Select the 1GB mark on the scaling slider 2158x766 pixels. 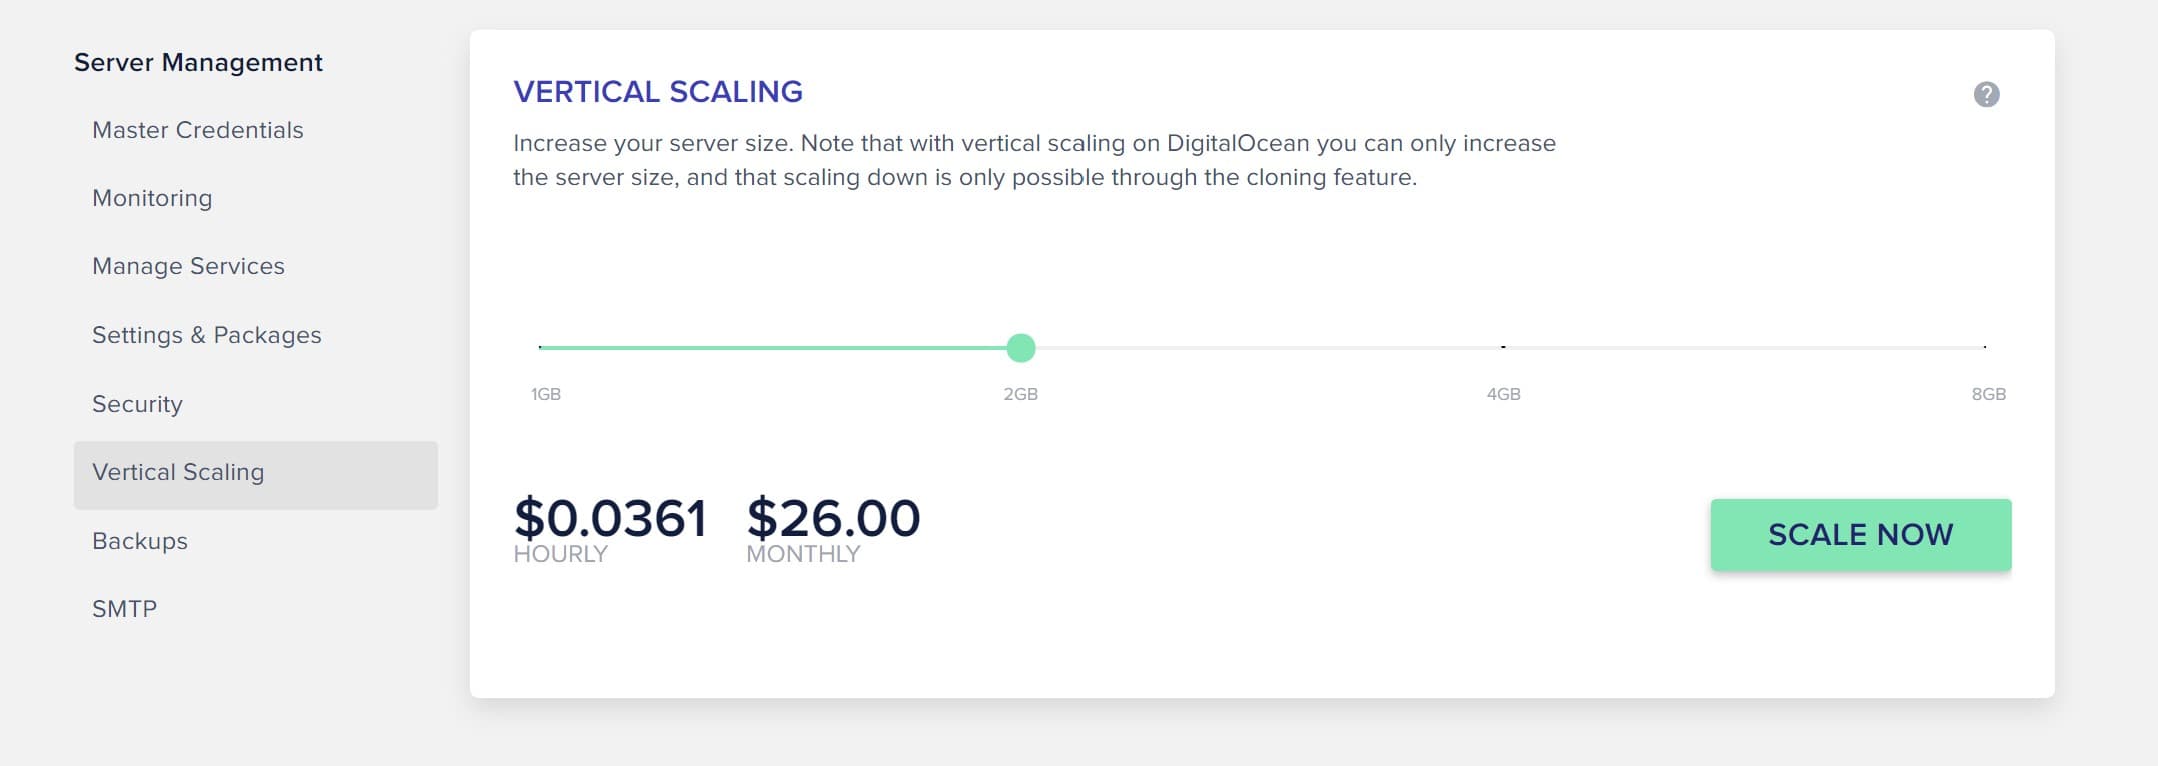point(541,347)
